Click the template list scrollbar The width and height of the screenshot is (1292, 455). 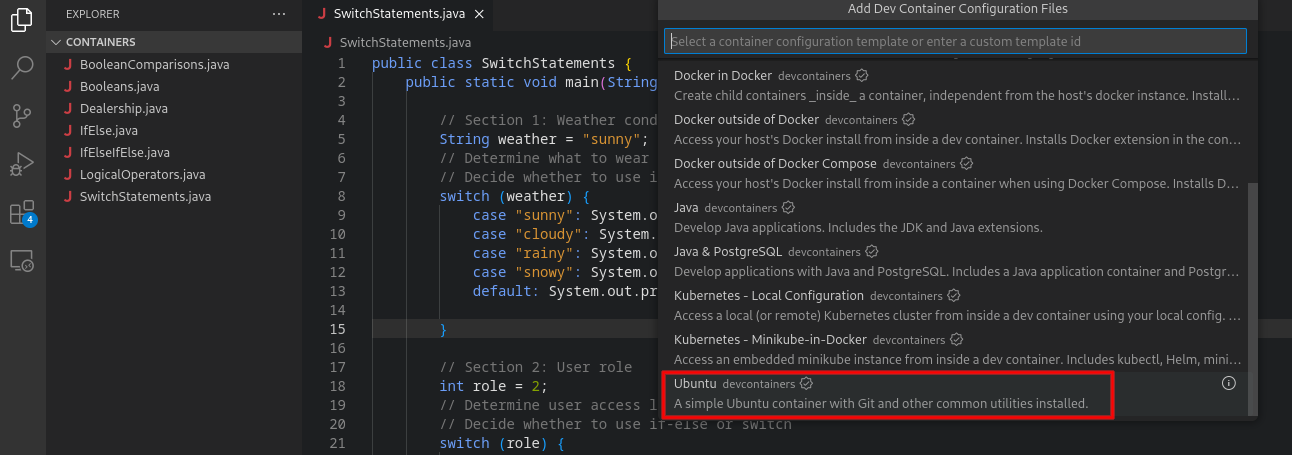1253,300
